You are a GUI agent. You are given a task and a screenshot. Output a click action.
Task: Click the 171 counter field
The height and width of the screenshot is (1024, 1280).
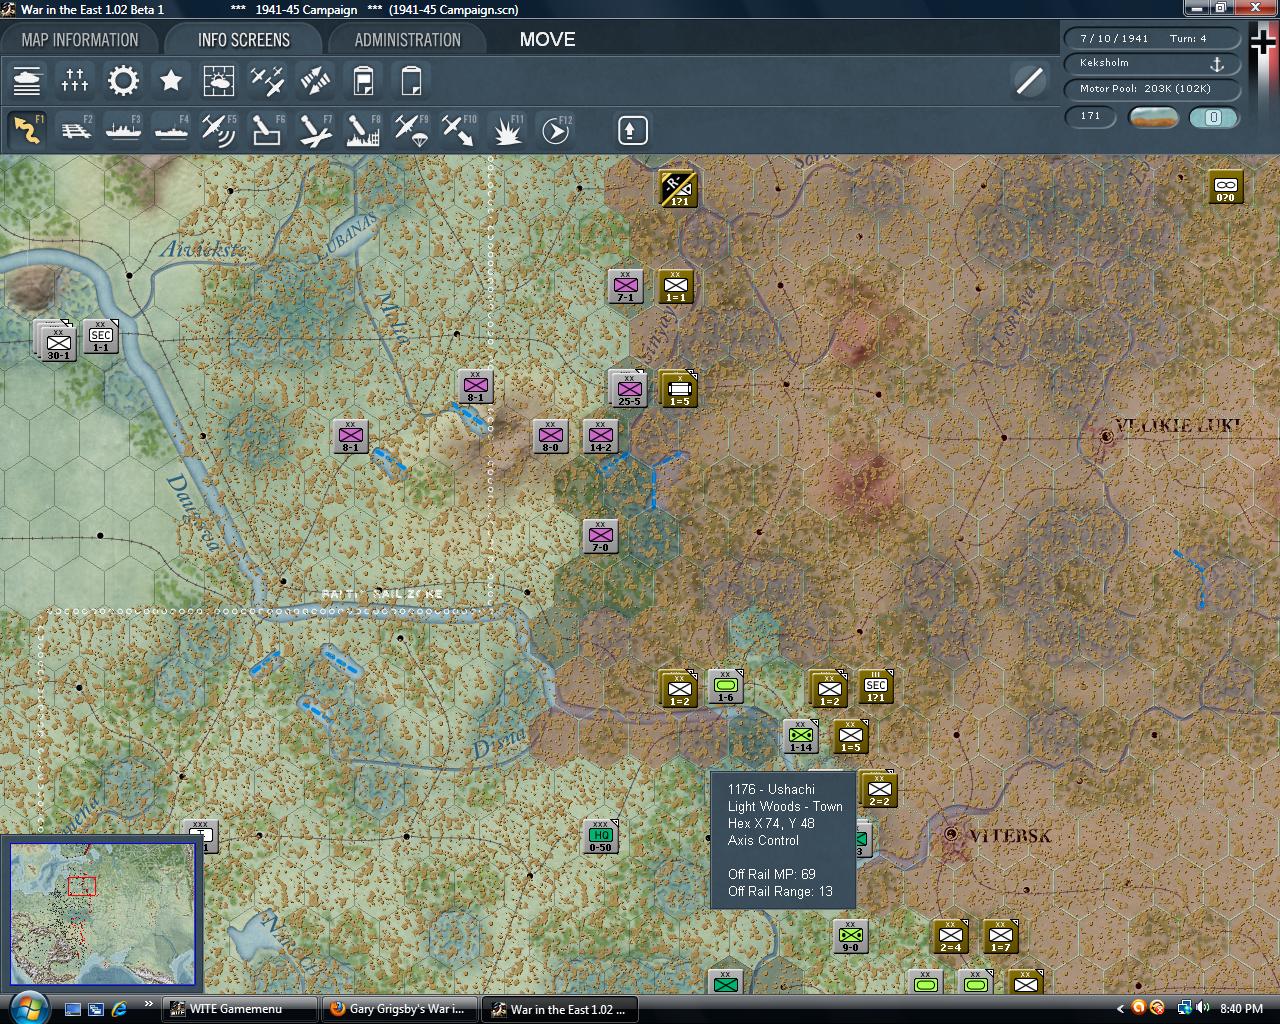[x=1090, y=117]
